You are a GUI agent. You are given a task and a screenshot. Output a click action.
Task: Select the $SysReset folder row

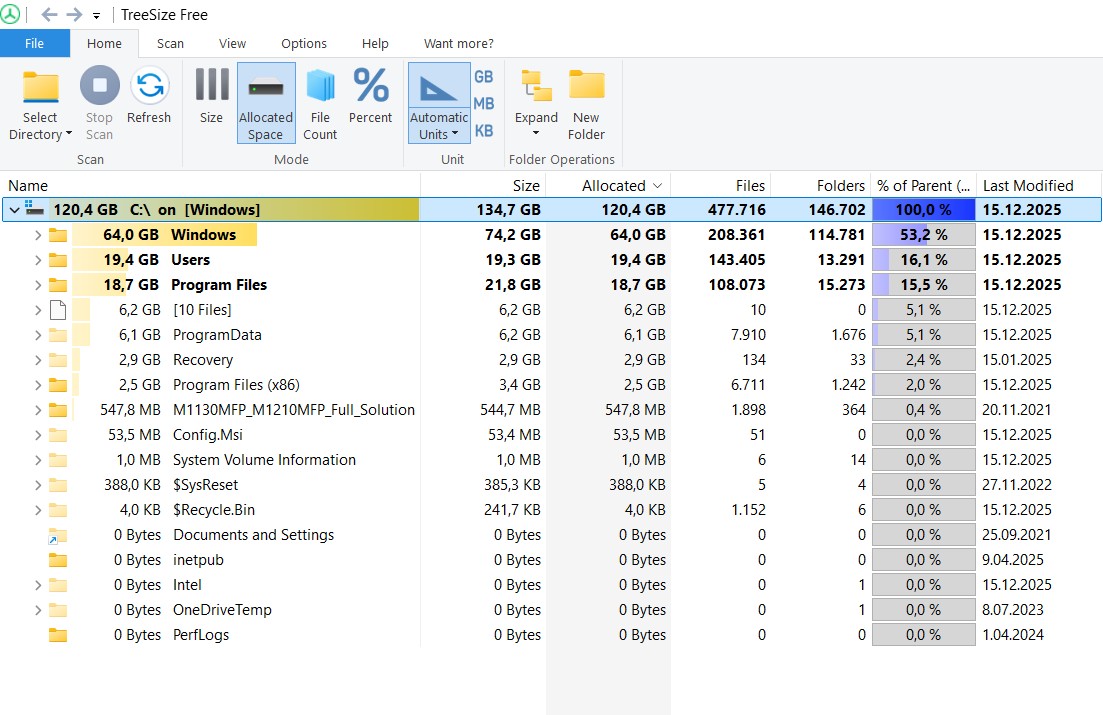pyautogui.click(x=552, y=485)
